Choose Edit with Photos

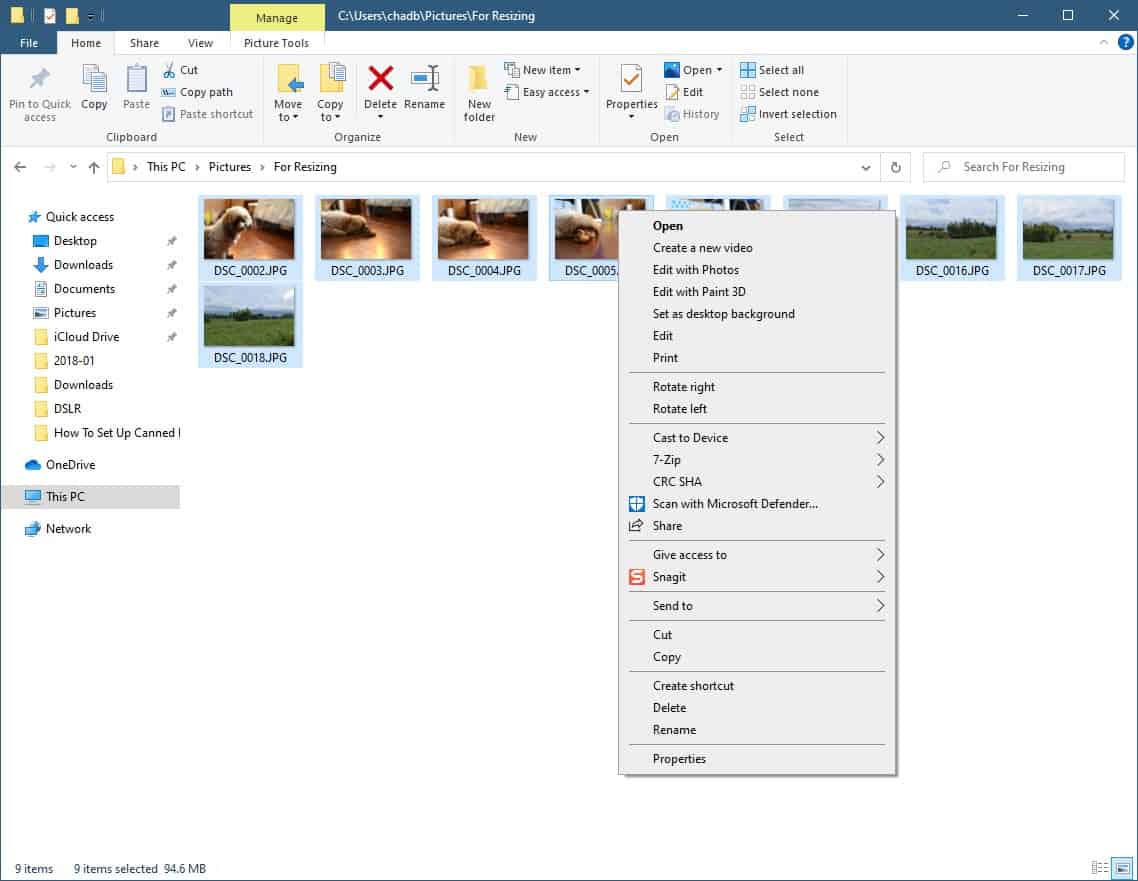757,270
